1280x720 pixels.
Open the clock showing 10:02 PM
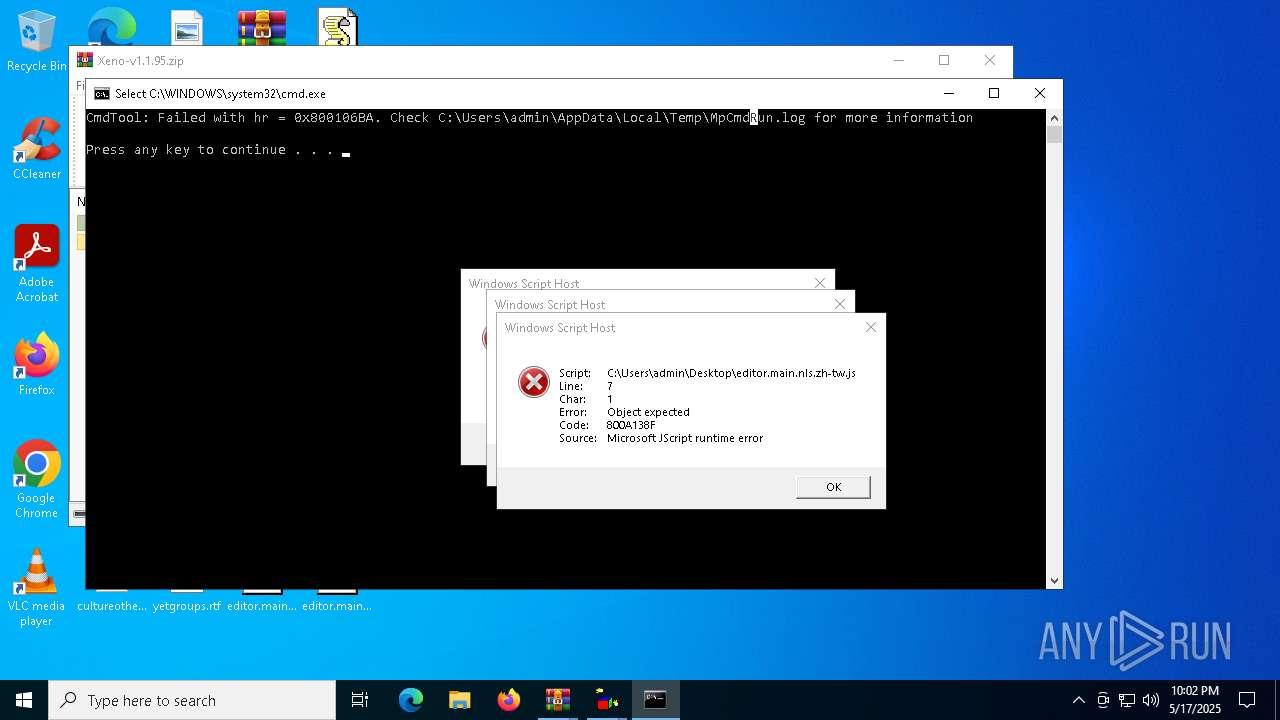pyautogui.click(x=1195, y=700)
